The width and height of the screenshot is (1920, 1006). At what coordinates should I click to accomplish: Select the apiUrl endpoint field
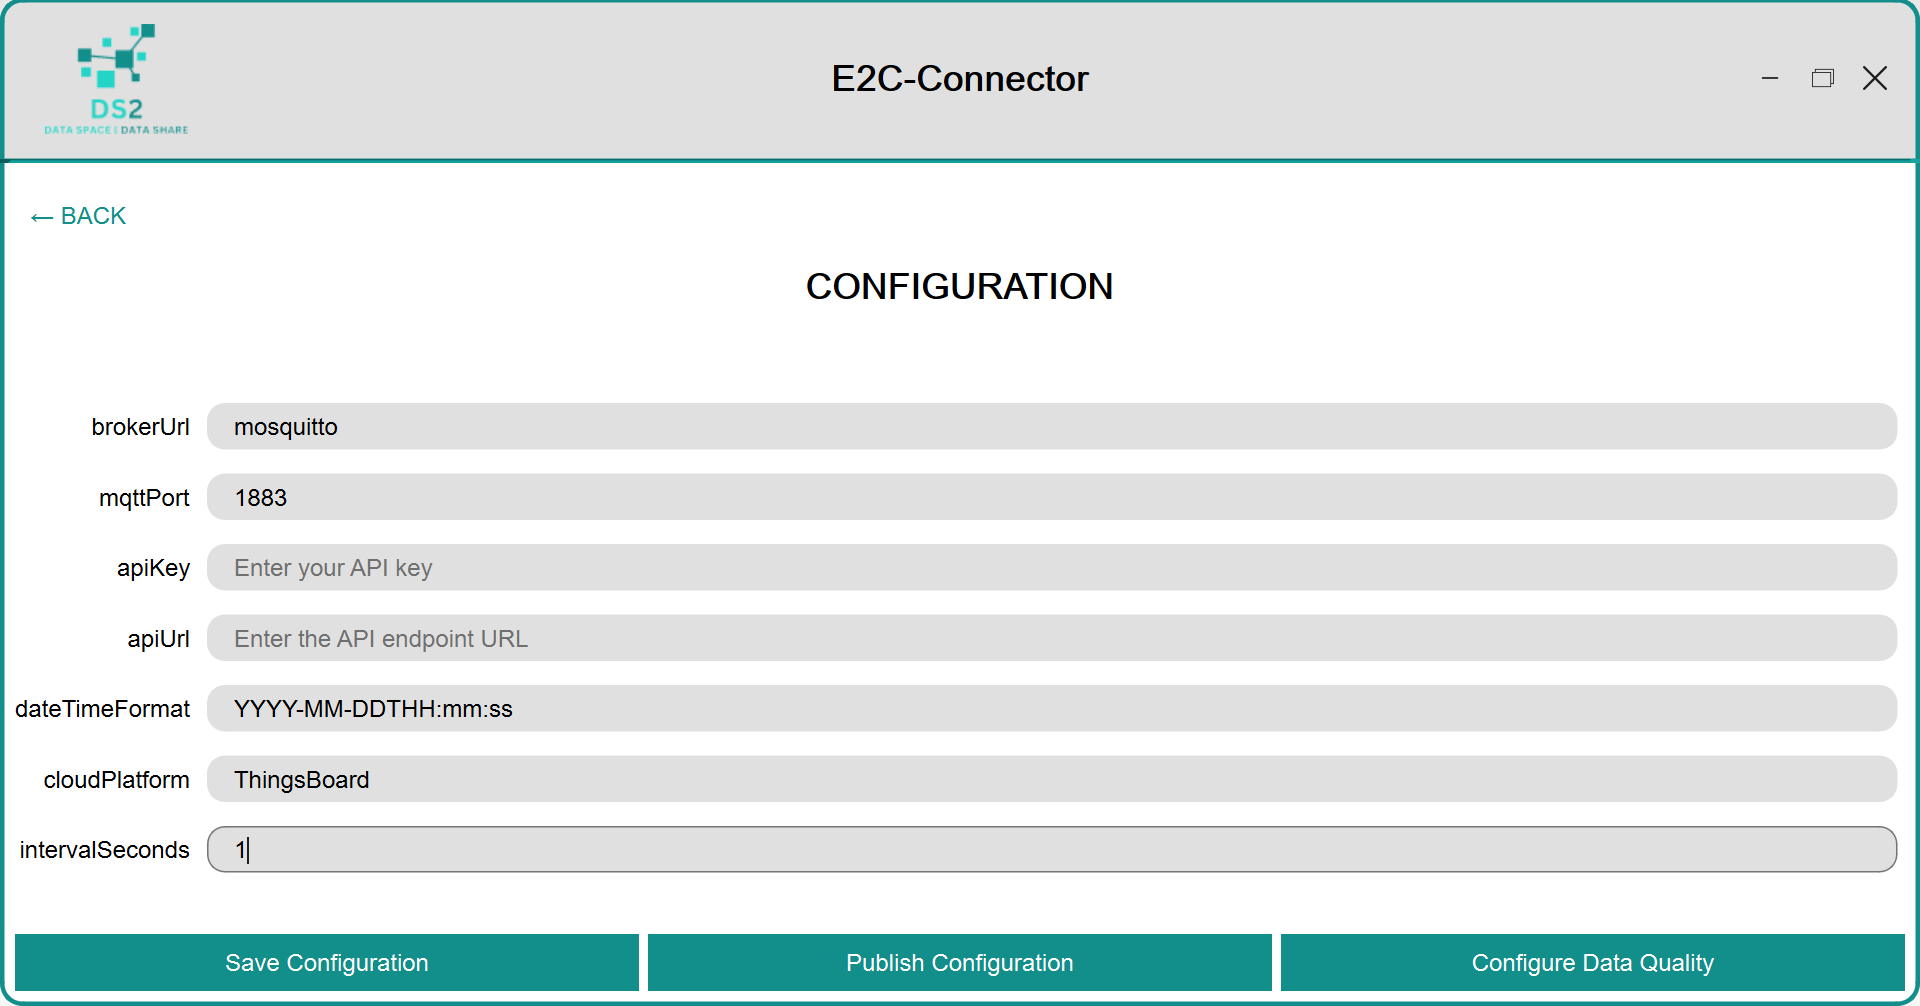tap(1051, 638)
